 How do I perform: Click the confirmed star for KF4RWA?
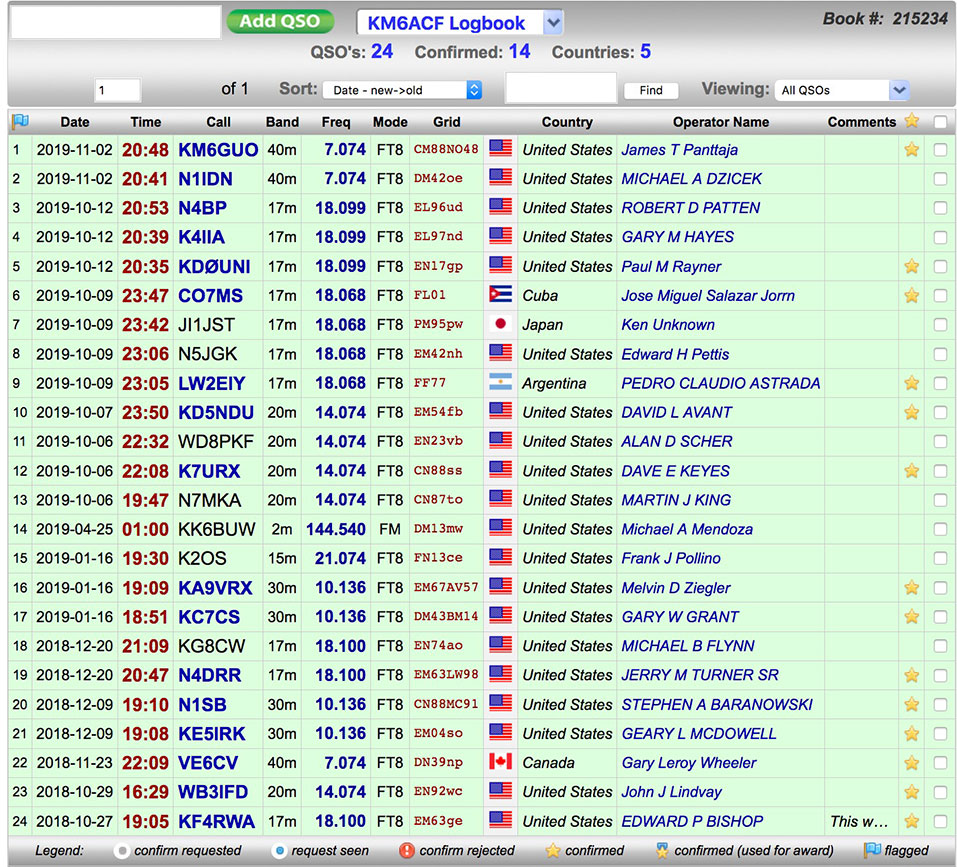(x=912, y=821)
